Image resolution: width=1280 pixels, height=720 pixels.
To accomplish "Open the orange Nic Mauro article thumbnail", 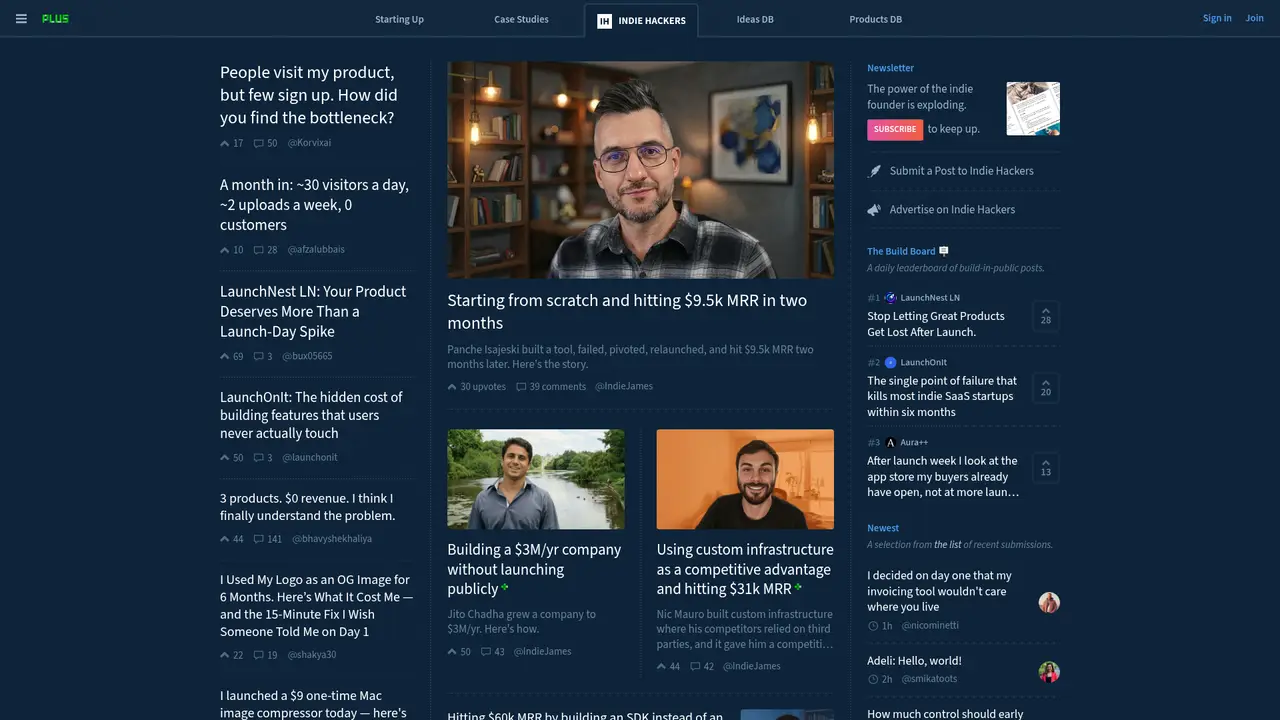I will pos(745,479).
